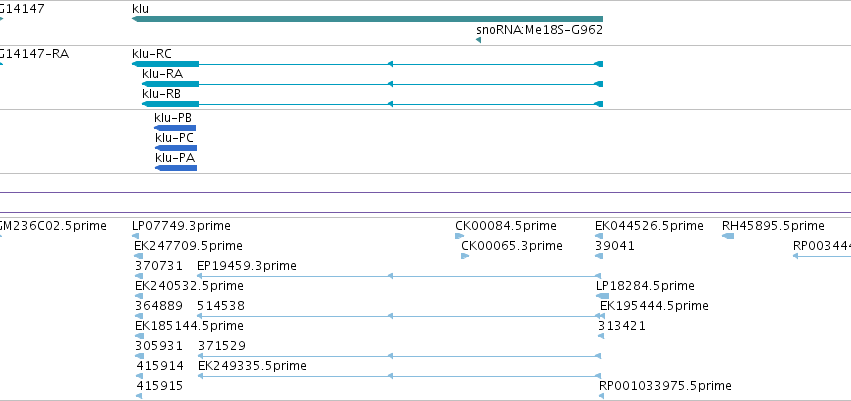Select the 371529 spliced EST

pyautogui.click(x=399, y=356)
